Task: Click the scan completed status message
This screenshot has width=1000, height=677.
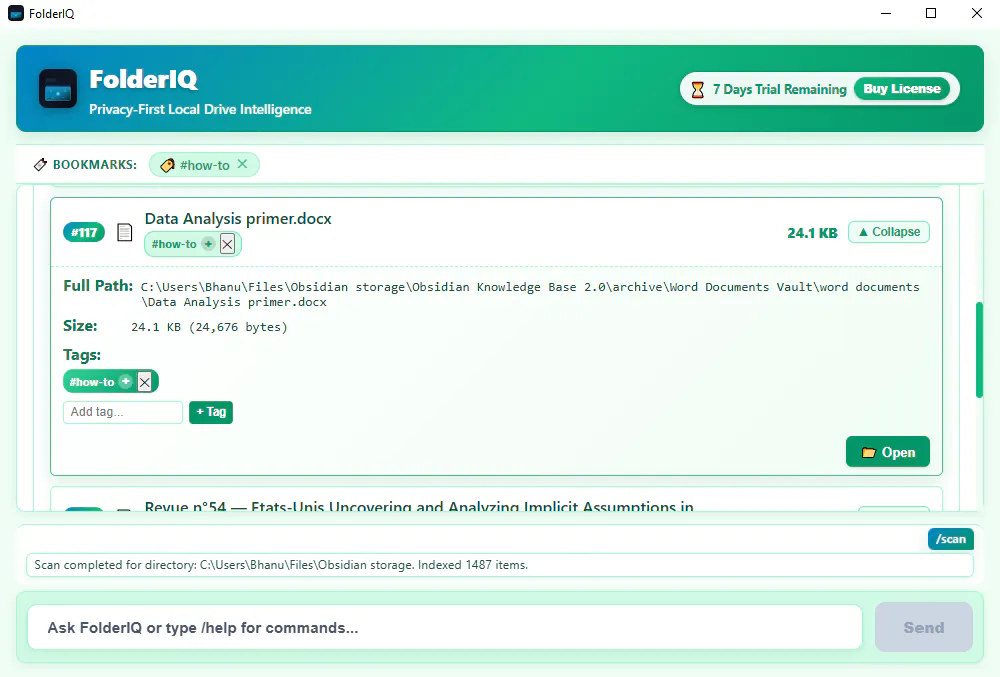Action: (x=499, y=565)
